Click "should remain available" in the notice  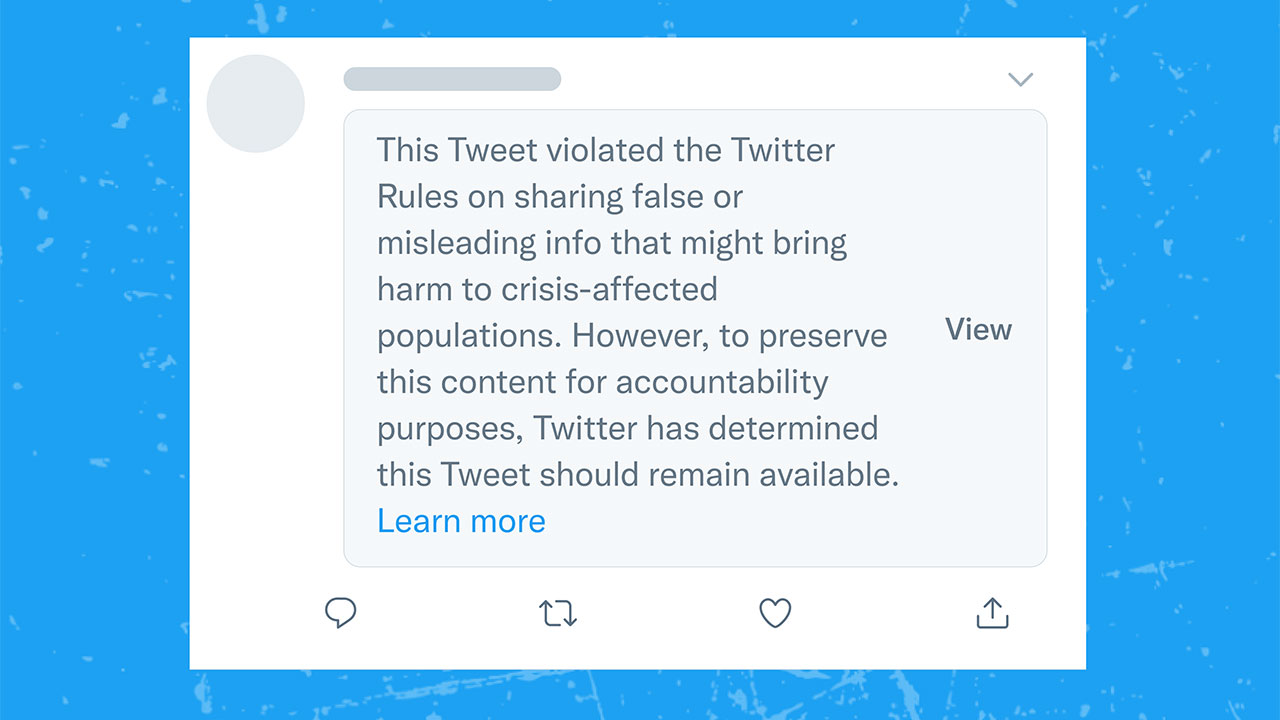pos(719,475)
